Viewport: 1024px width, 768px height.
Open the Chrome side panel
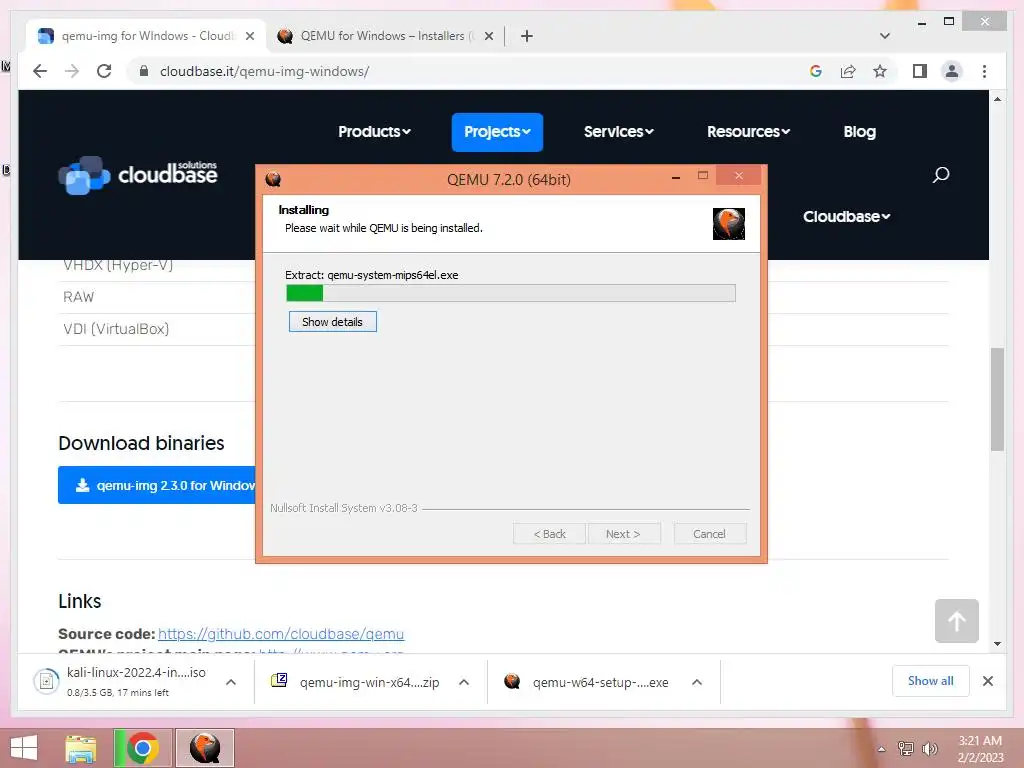tap(920, 71)
